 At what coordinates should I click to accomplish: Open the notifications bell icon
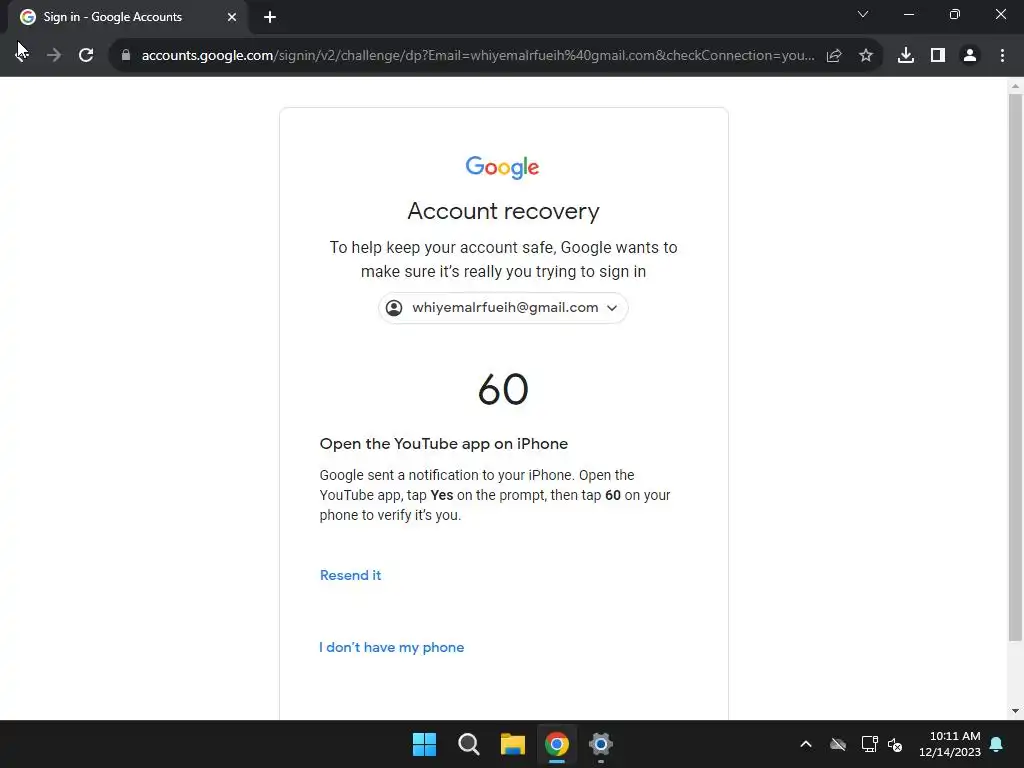pyautogui.click(x=997, y=744)
